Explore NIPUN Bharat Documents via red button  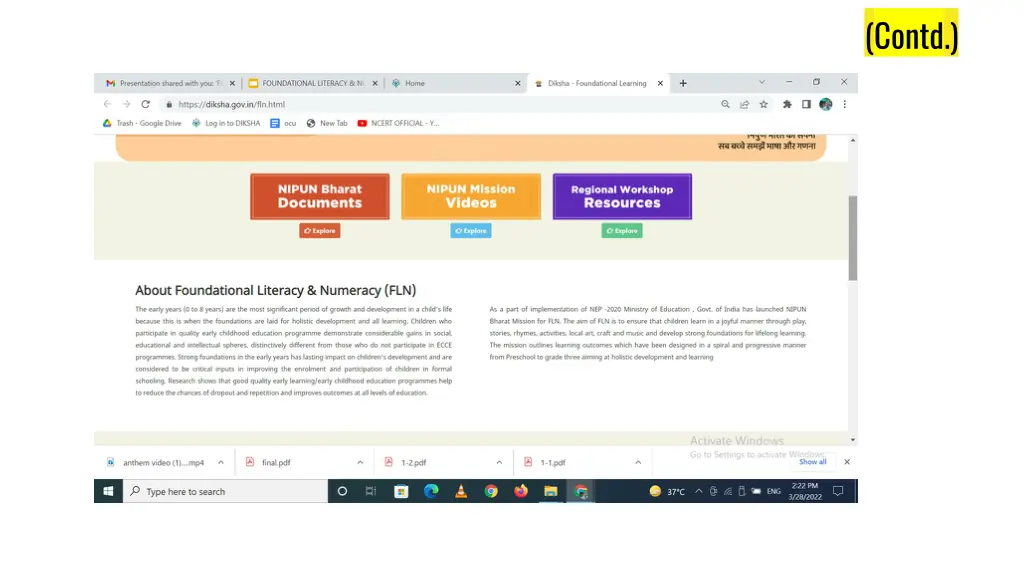coord(320,231)
